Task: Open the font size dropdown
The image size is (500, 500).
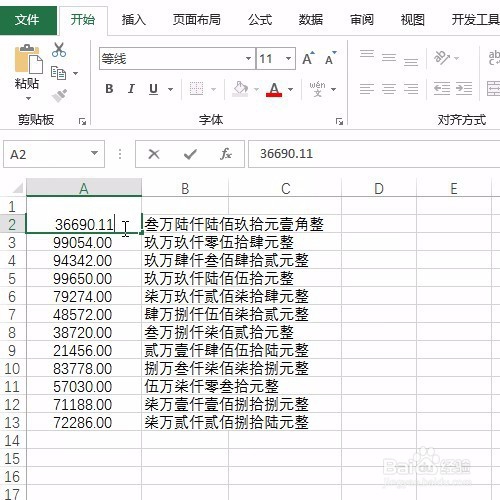Action: tap(288, 59)
